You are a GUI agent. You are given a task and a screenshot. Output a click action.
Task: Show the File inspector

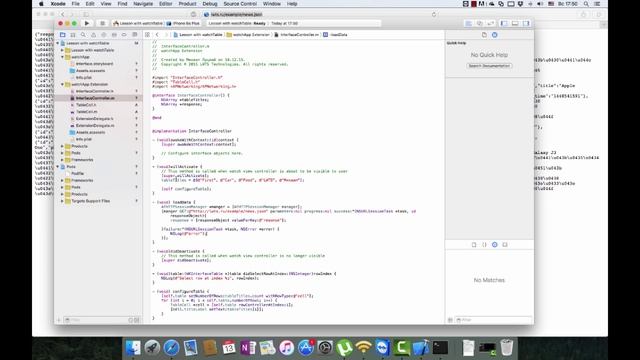point(484,35)
